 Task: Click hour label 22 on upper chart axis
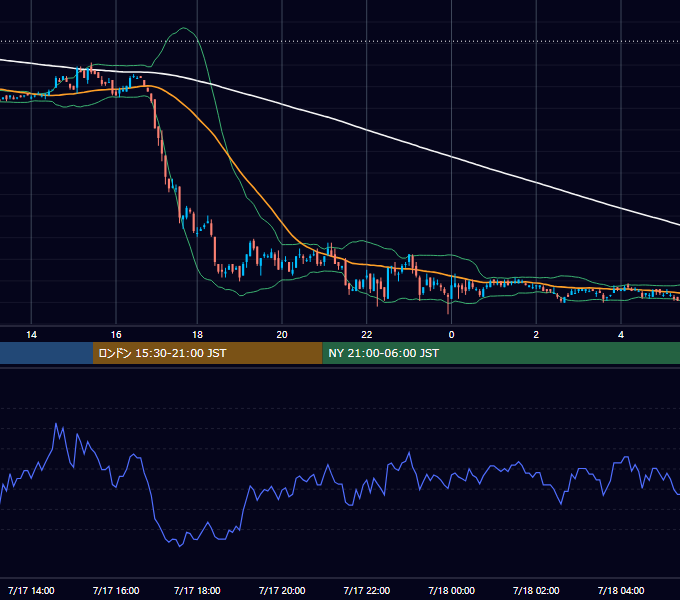(367, 335)
